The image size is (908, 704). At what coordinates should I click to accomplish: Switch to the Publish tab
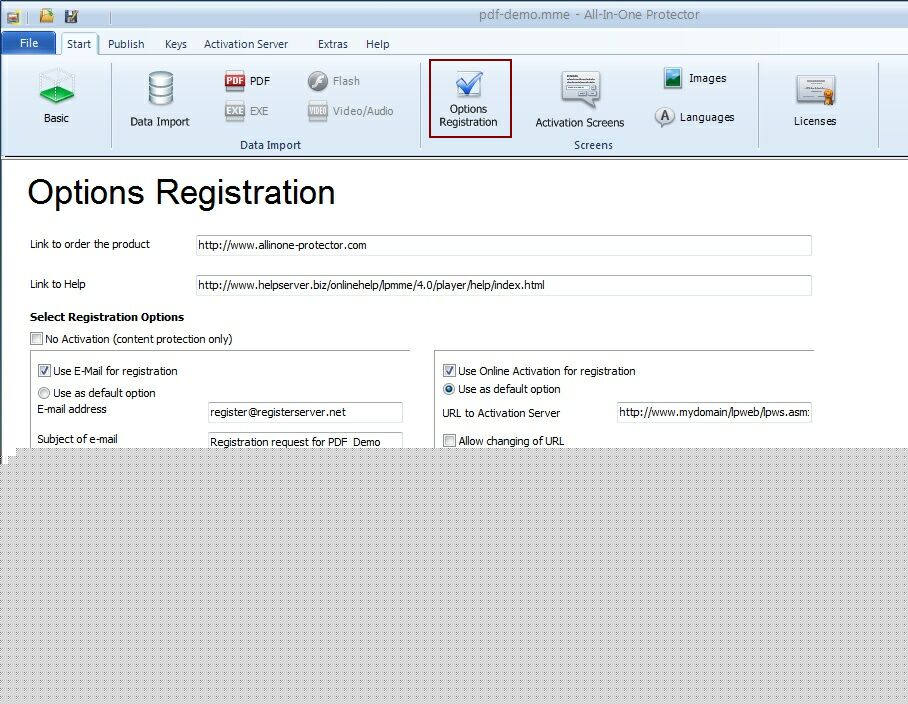coord(126,44)
